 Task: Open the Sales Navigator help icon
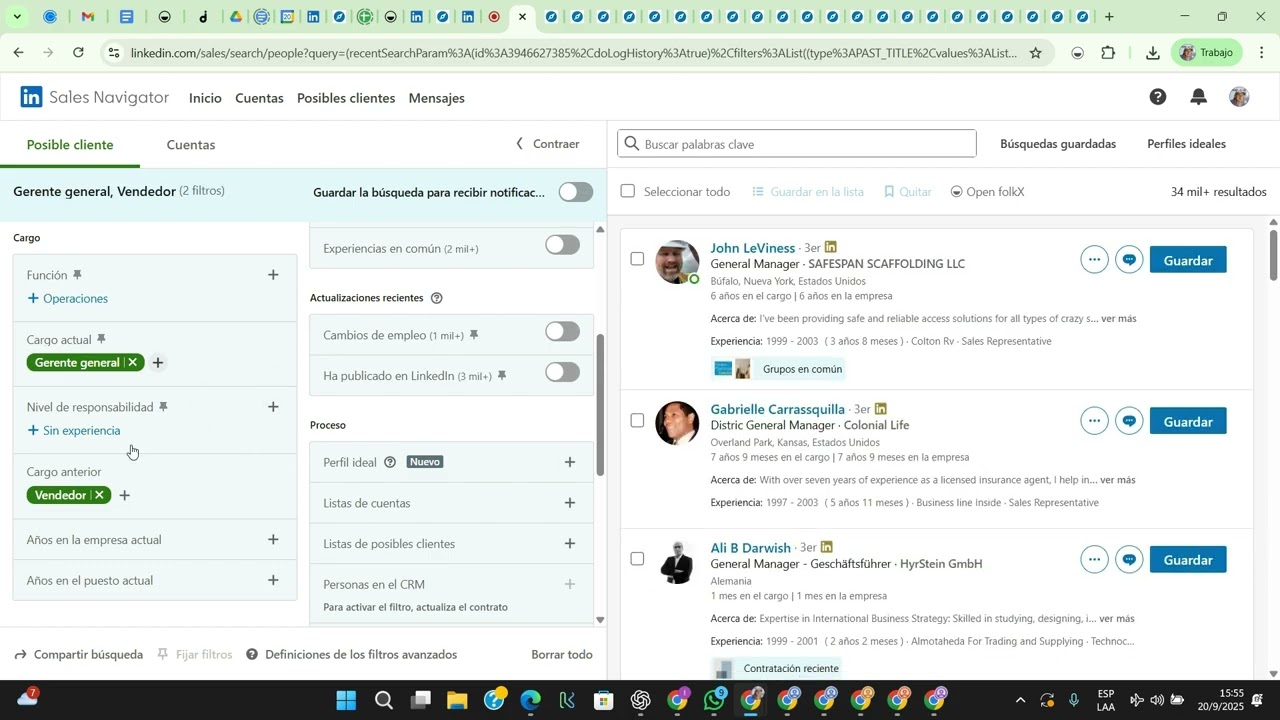1157,97
